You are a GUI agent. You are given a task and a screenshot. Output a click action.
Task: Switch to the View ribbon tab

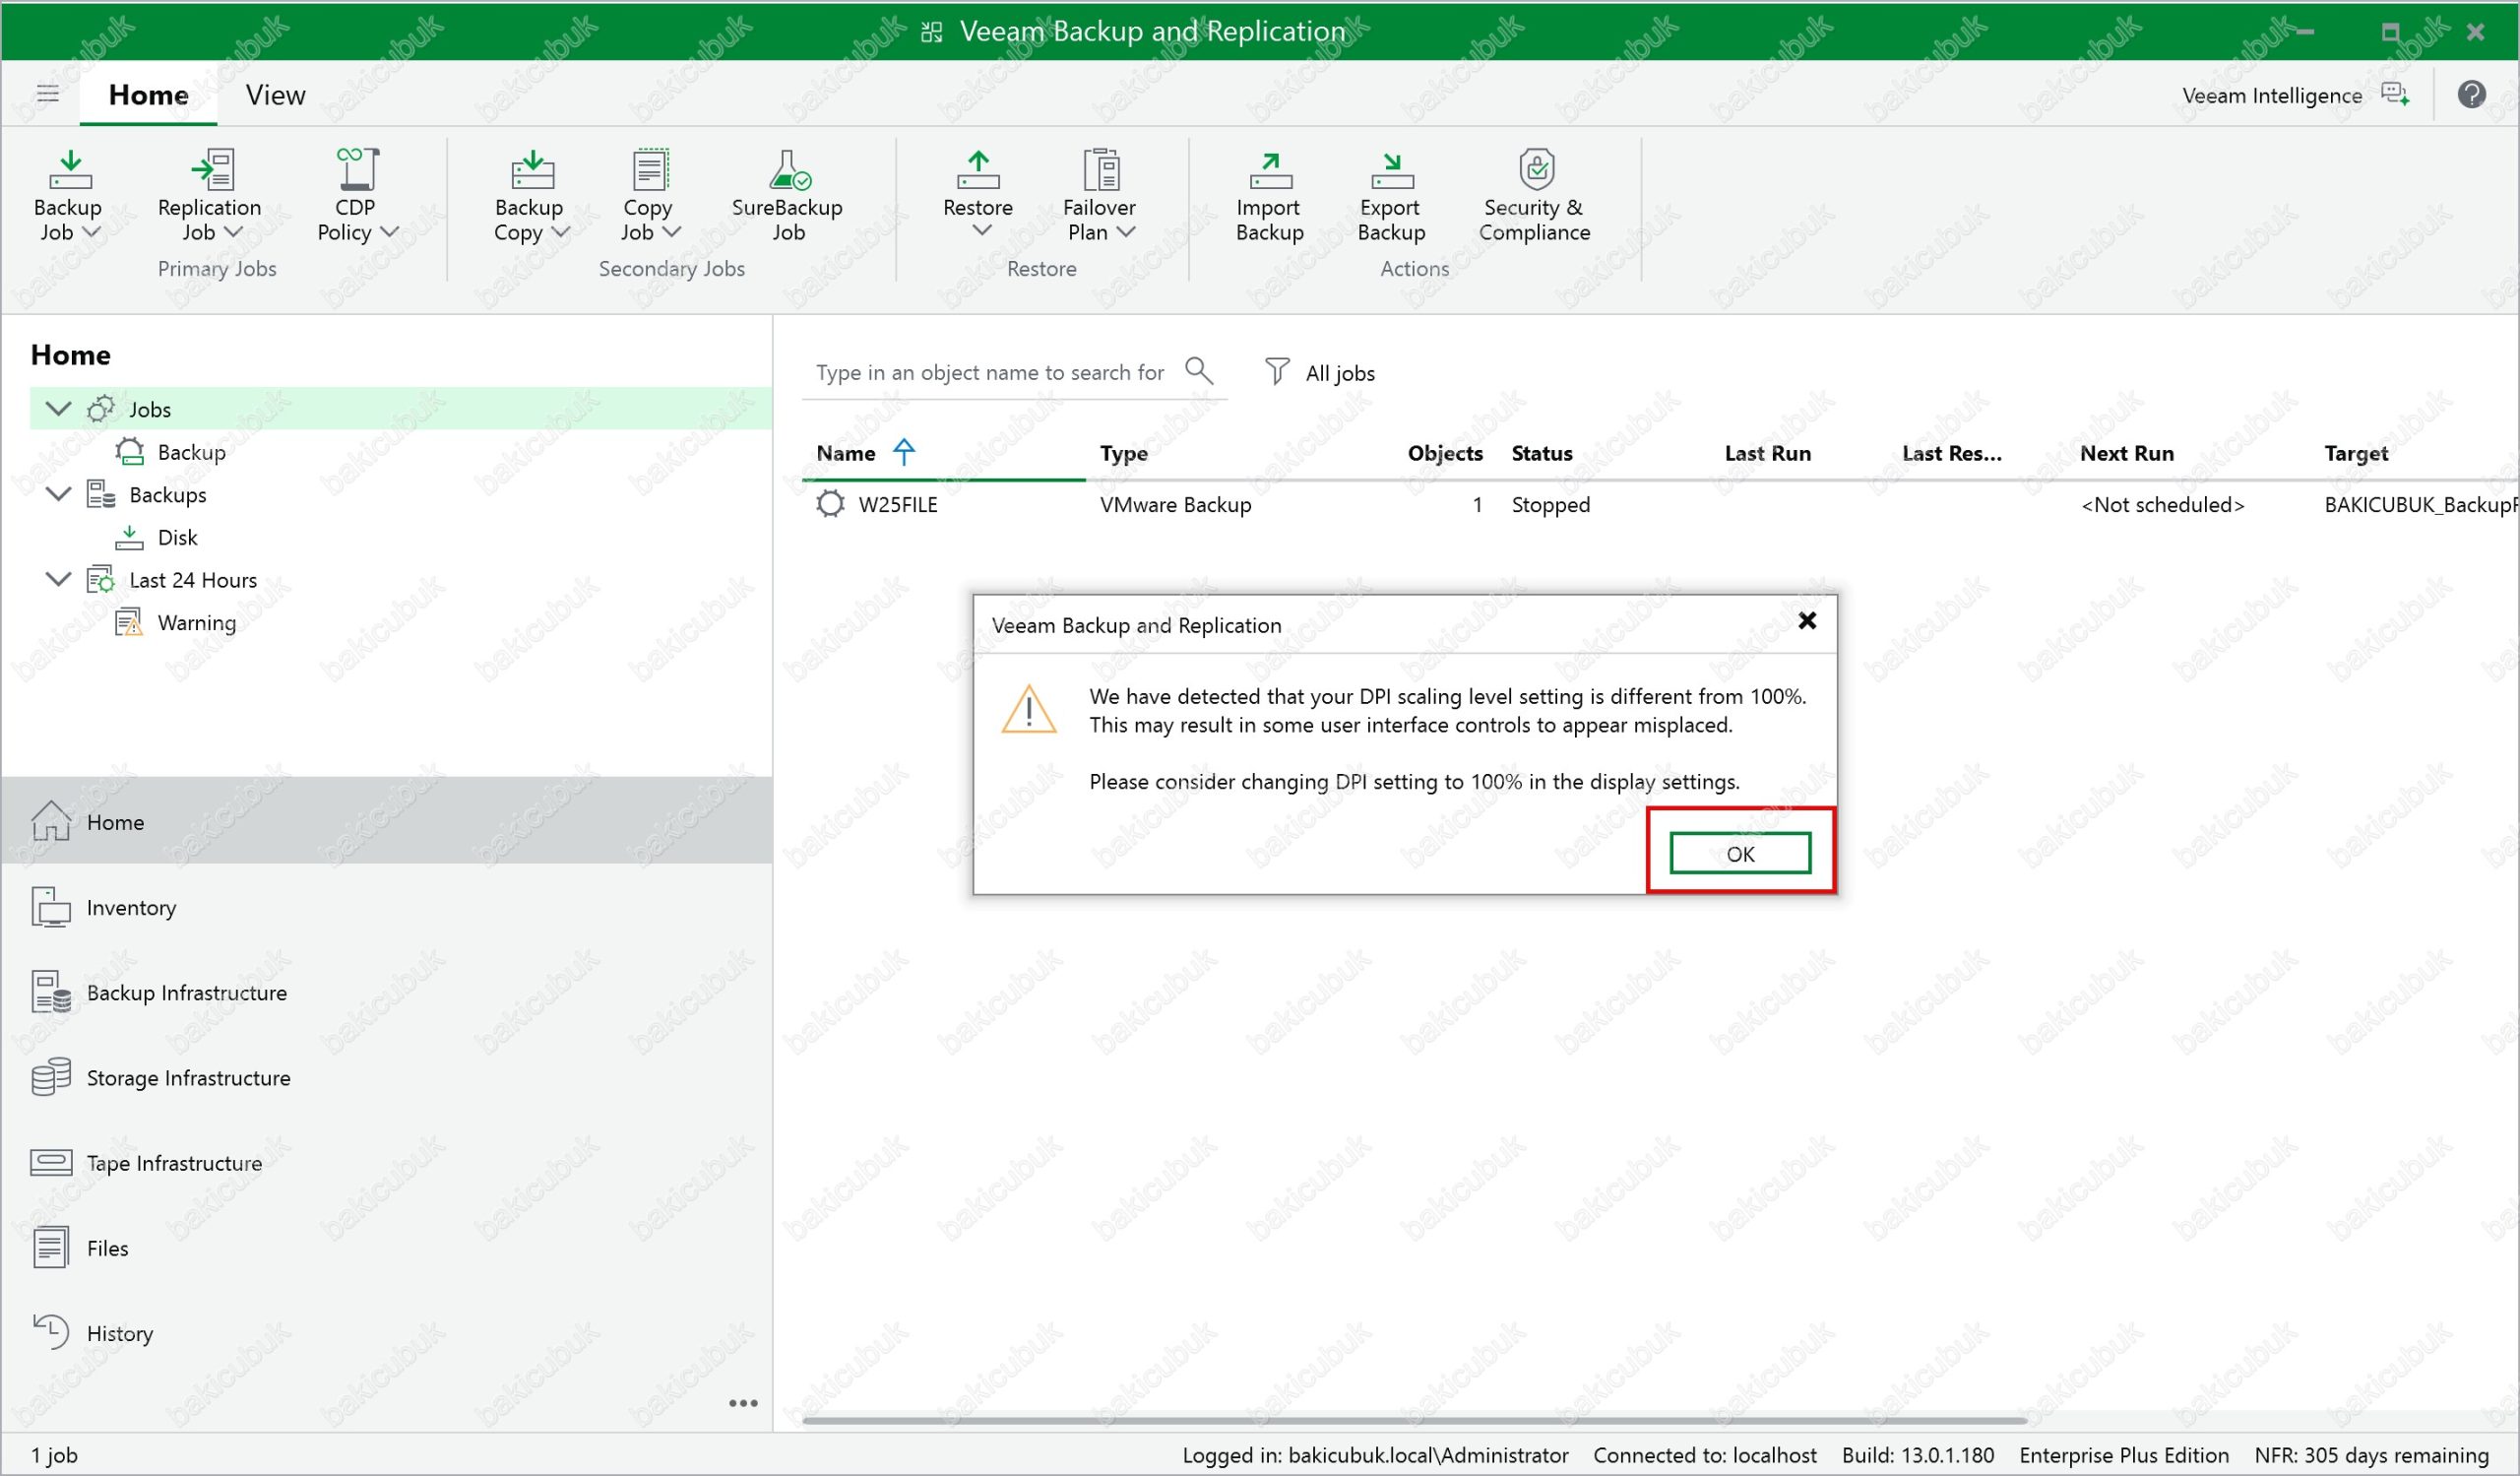pyautogui.click(x=275, y=95)
